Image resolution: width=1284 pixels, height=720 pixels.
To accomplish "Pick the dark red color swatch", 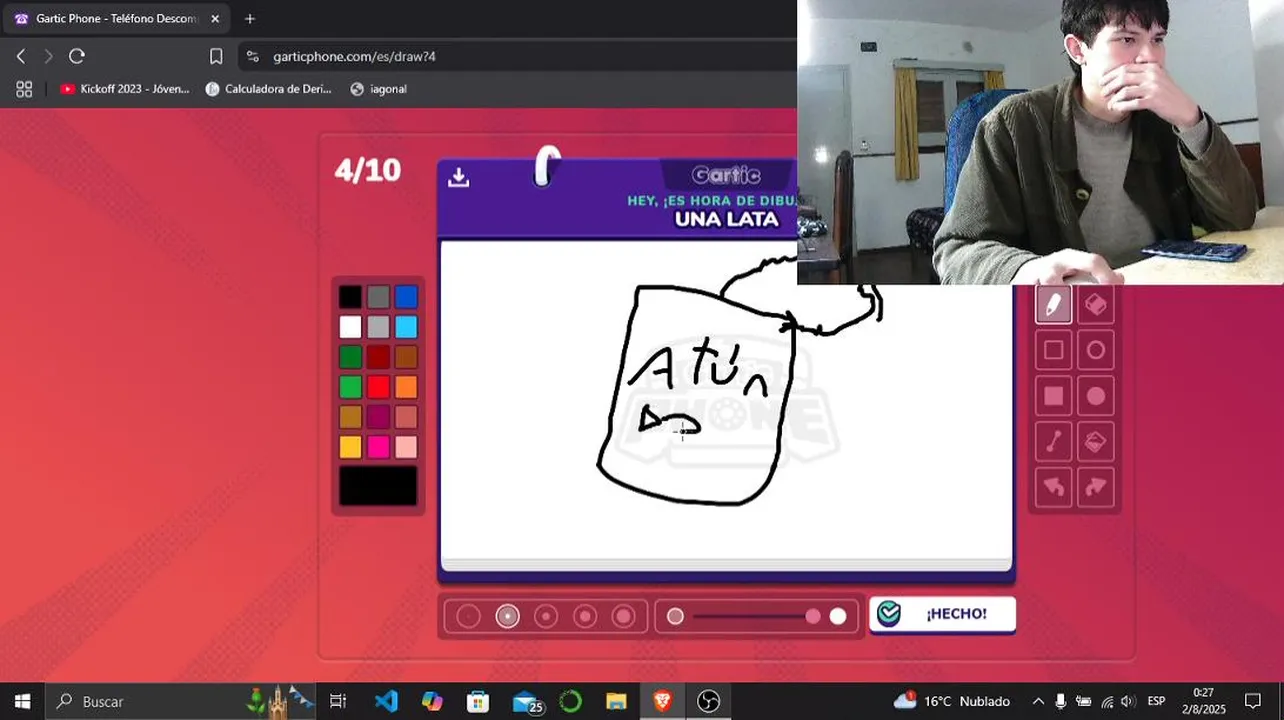I will coord(378,357).
